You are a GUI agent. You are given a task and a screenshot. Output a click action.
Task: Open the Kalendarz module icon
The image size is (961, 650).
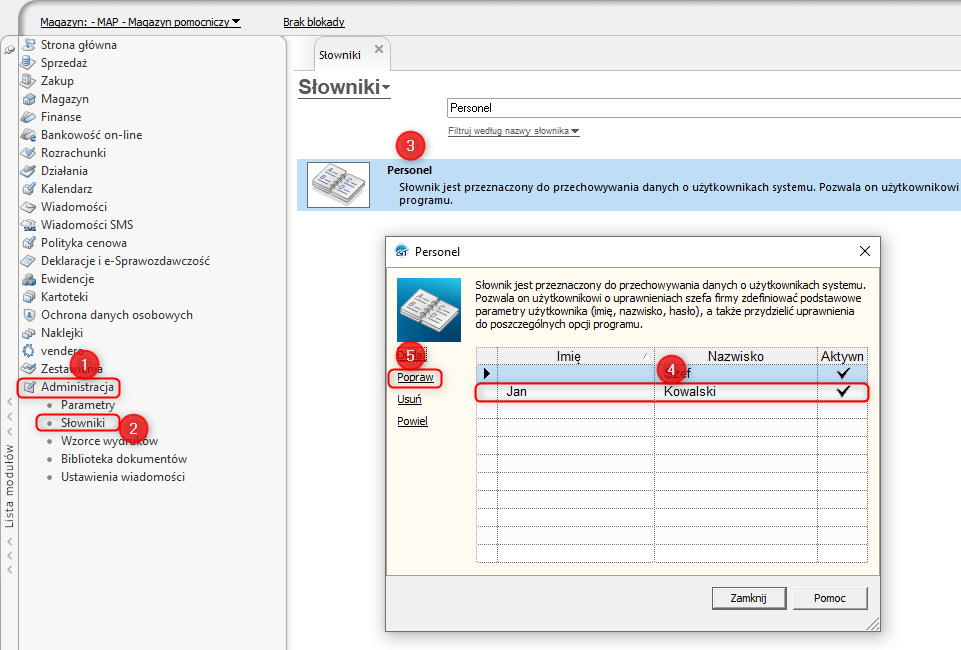pos(29,189)
